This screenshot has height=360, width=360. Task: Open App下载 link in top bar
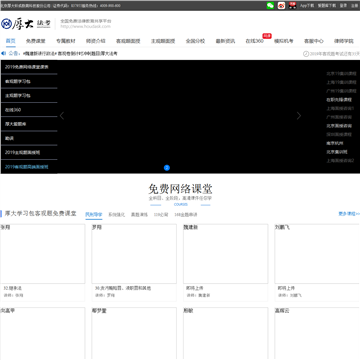[307, 6]
